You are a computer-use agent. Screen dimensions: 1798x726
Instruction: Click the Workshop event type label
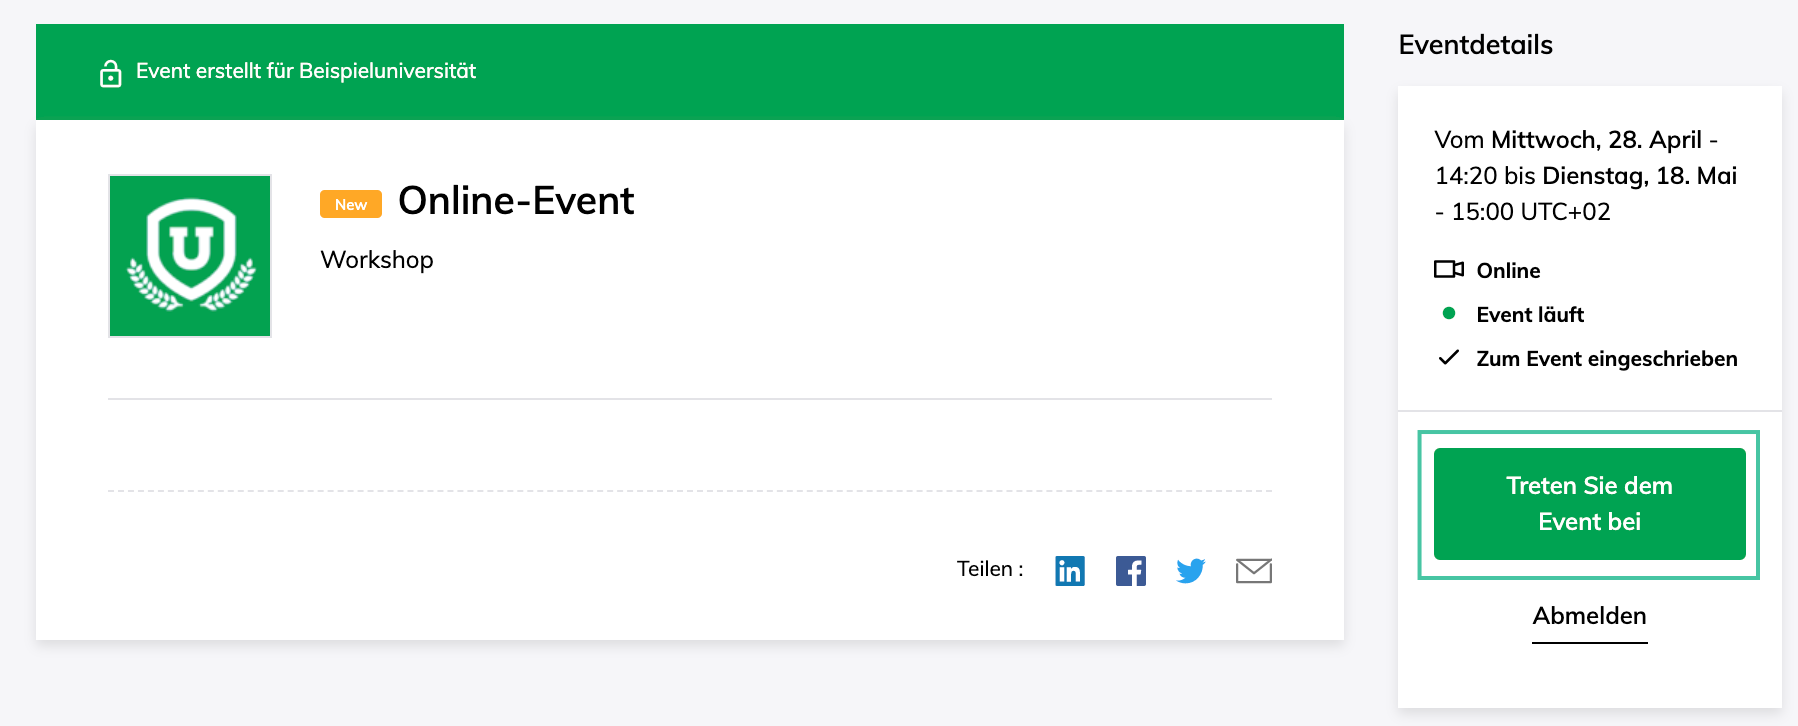click(377, 260)
